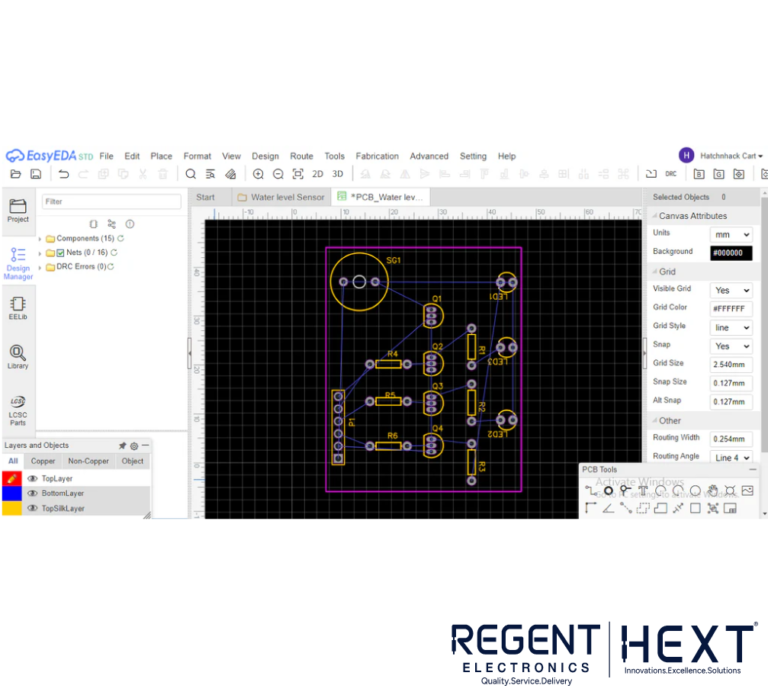
Task: Open the Project sidebar panel
Action: tap(18, 211)
